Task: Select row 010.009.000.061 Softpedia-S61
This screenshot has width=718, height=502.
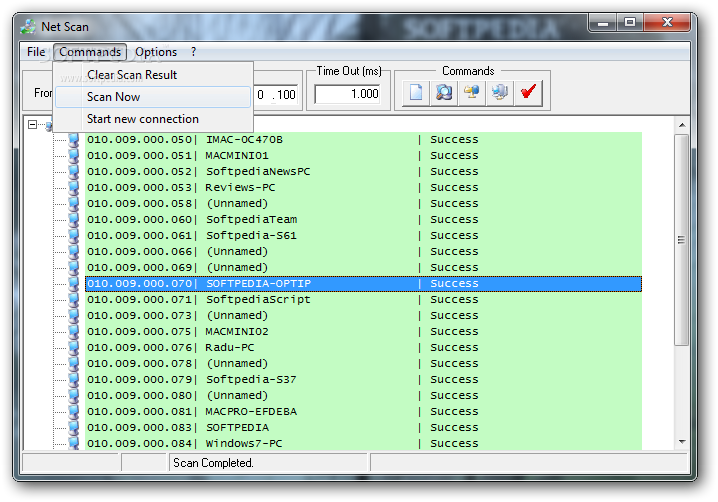Action: [363, 235]
